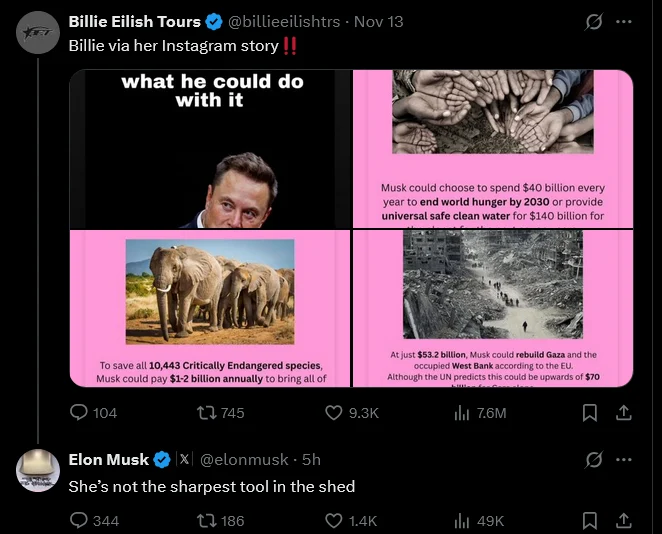Open more options menu on Elon Musk's reply

point(624,459)
